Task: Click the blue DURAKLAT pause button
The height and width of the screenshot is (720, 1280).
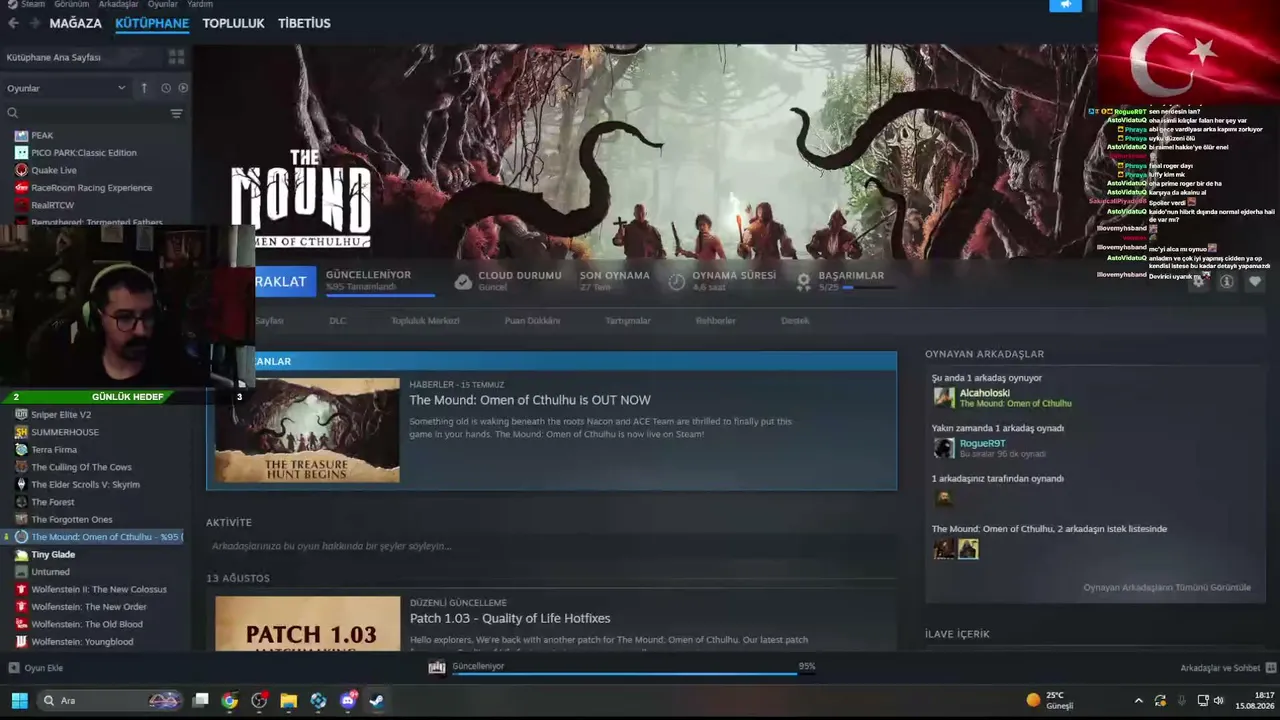Action: pyautogui.click(x=285, y=282)
